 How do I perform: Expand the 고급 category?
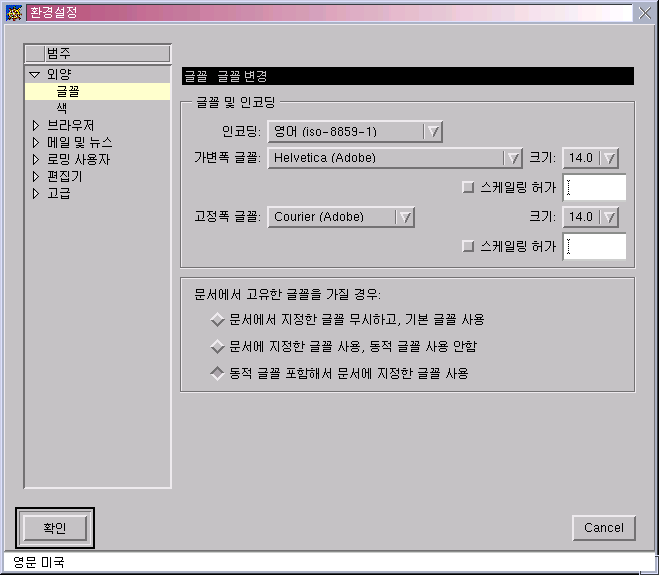[35, 193]
